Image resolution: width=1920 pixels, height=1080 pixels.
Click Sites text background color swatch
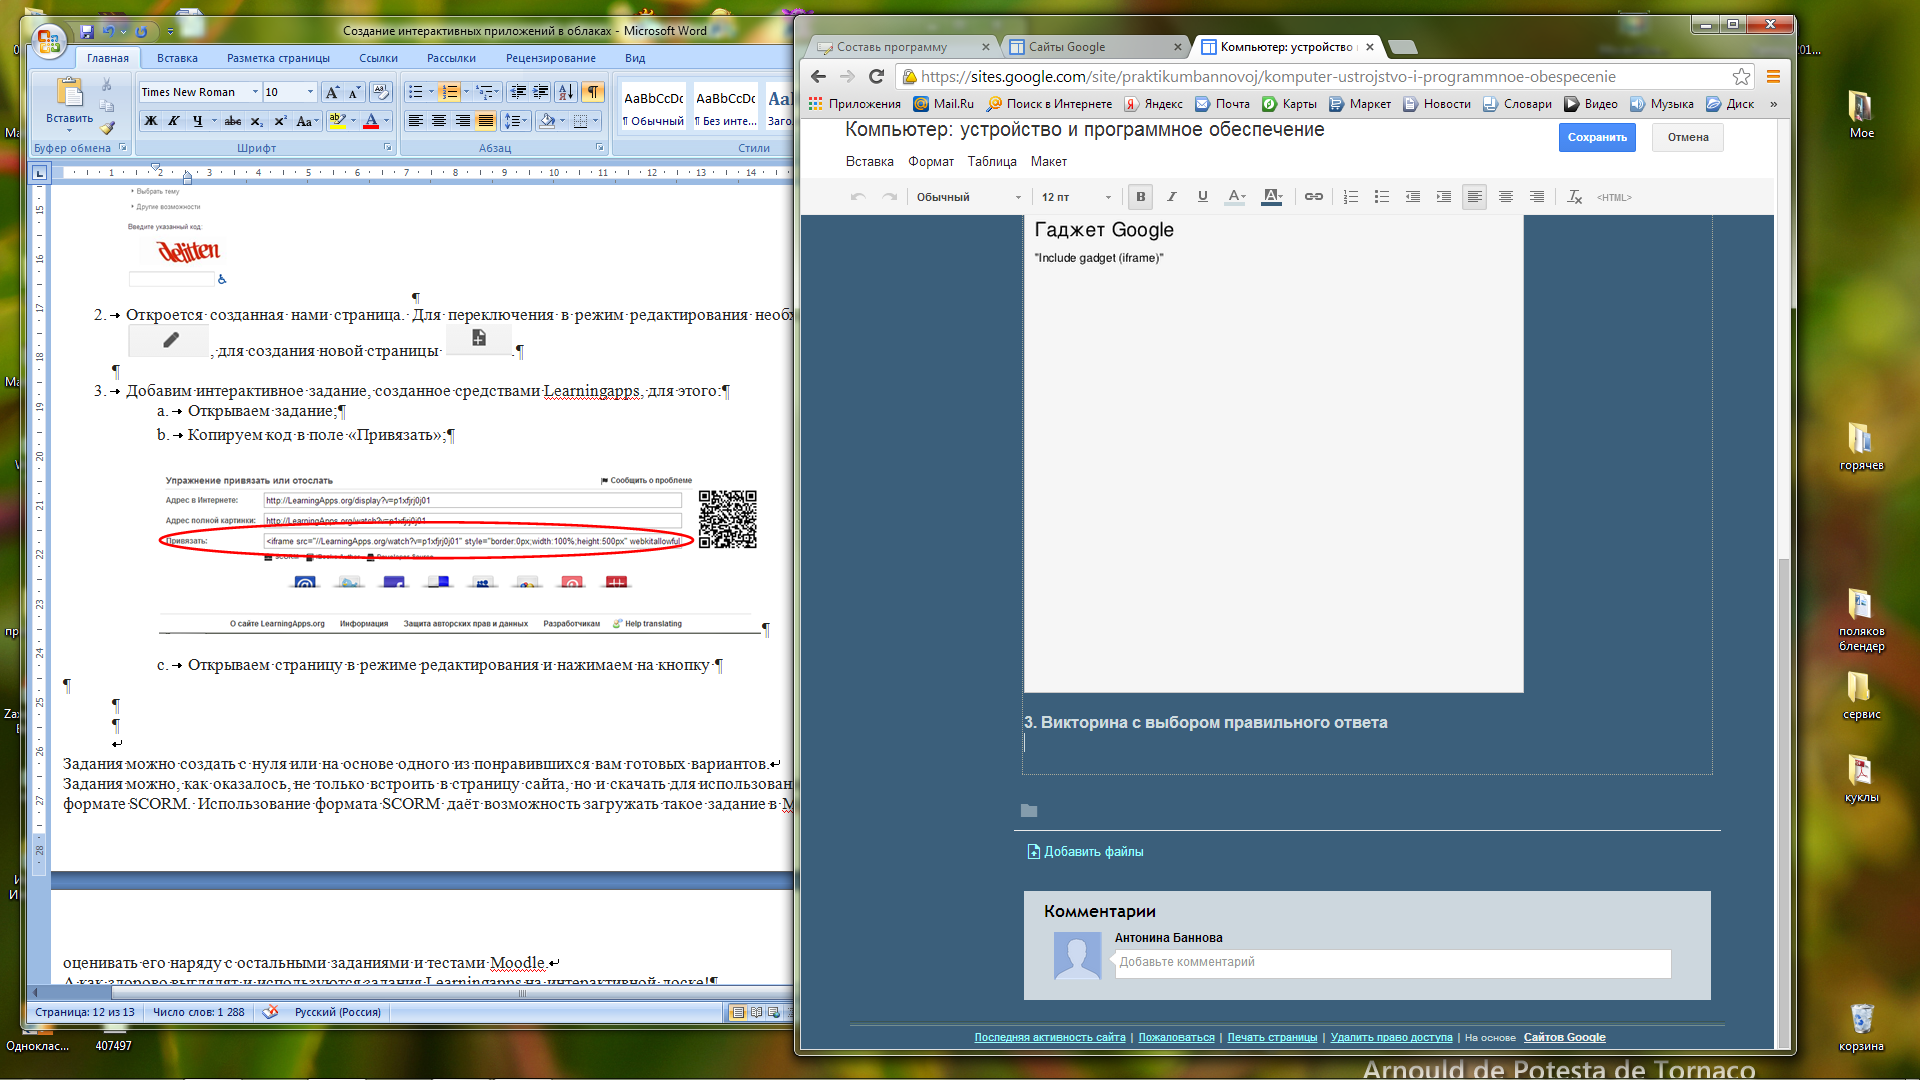click(1272, 197)
